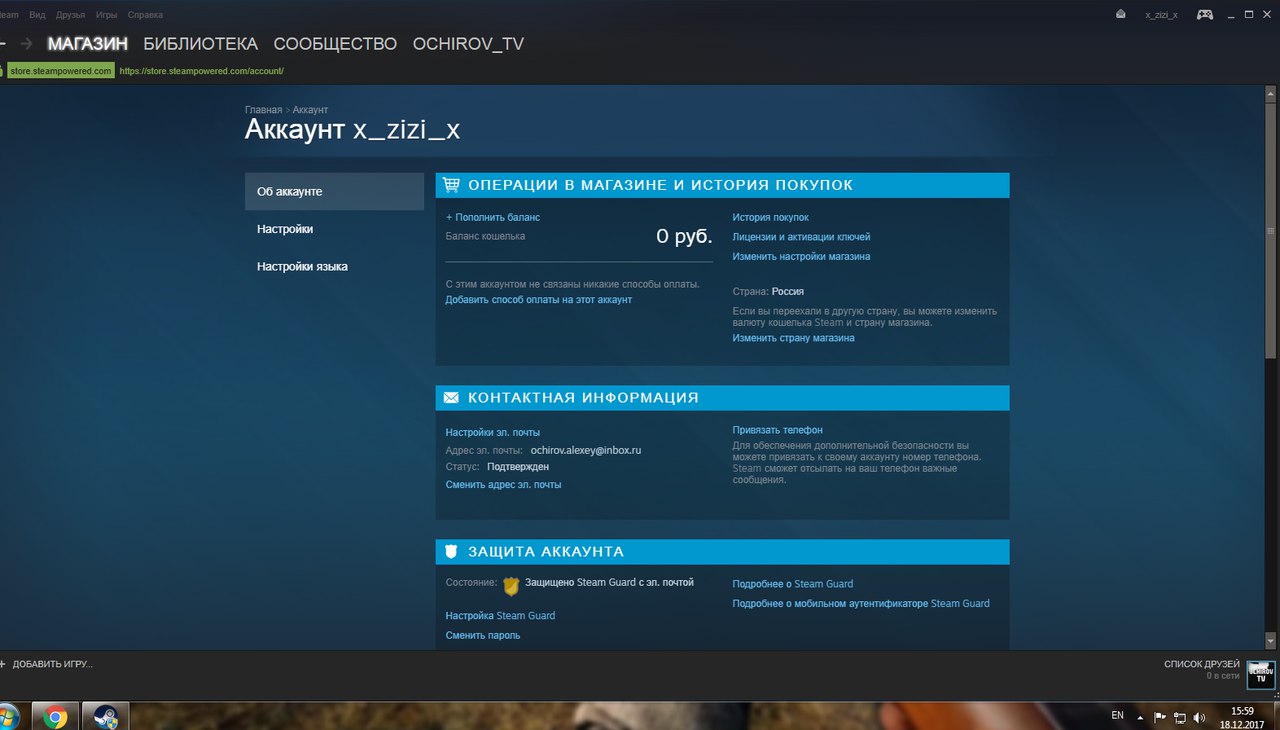Click the network icon in system tray
This screenshot has width=1280, height=730.
point(1180,717)
